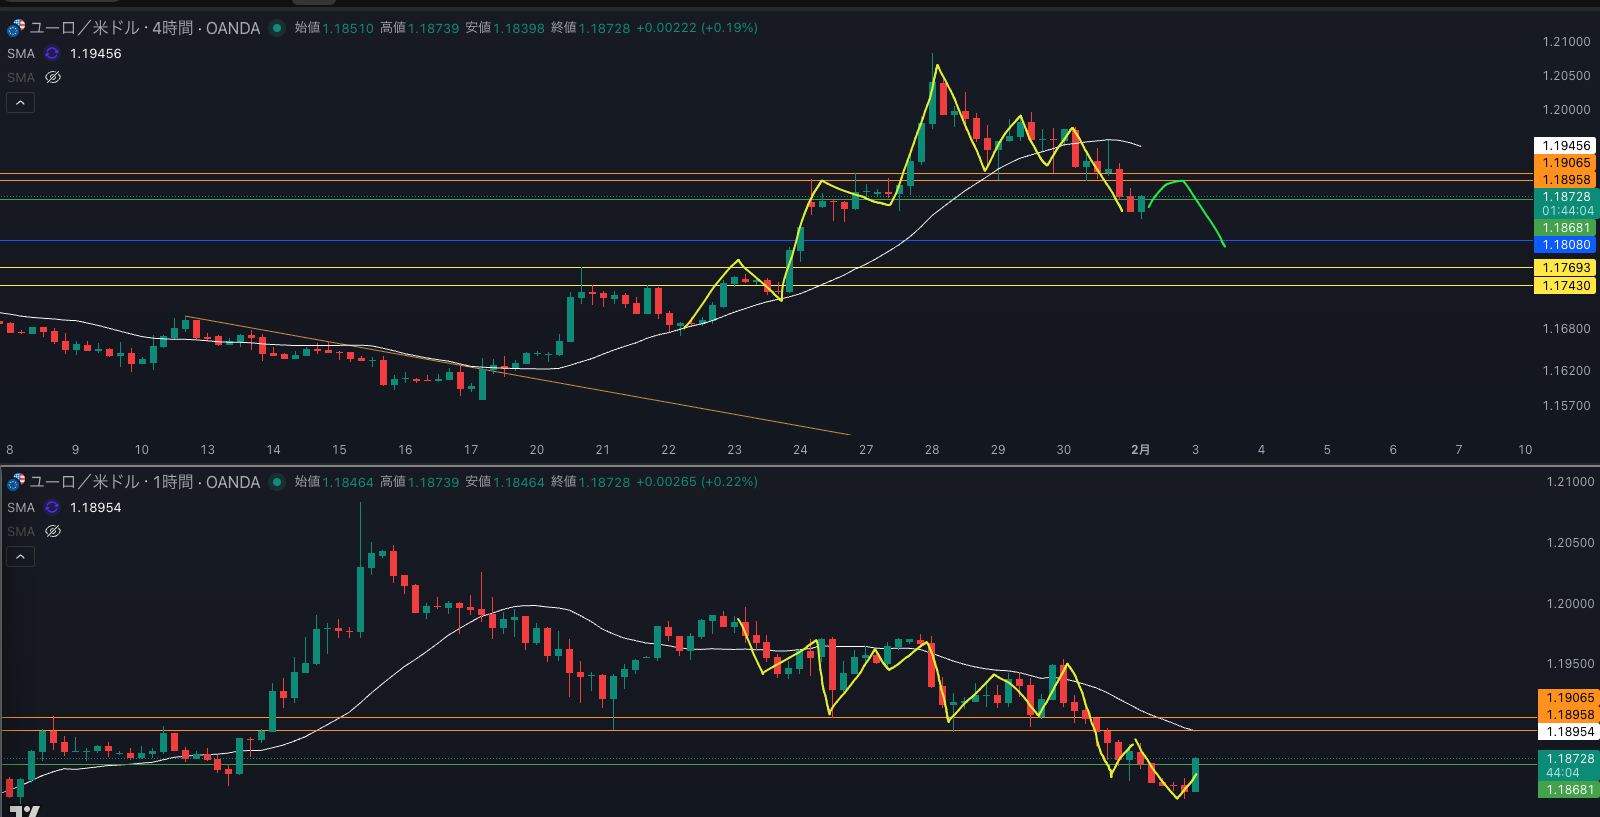The width and height of the screenshot is (1600, 817).
Task: Click the TradingView logo in bottom-left corner
Action: coord(24,811)
